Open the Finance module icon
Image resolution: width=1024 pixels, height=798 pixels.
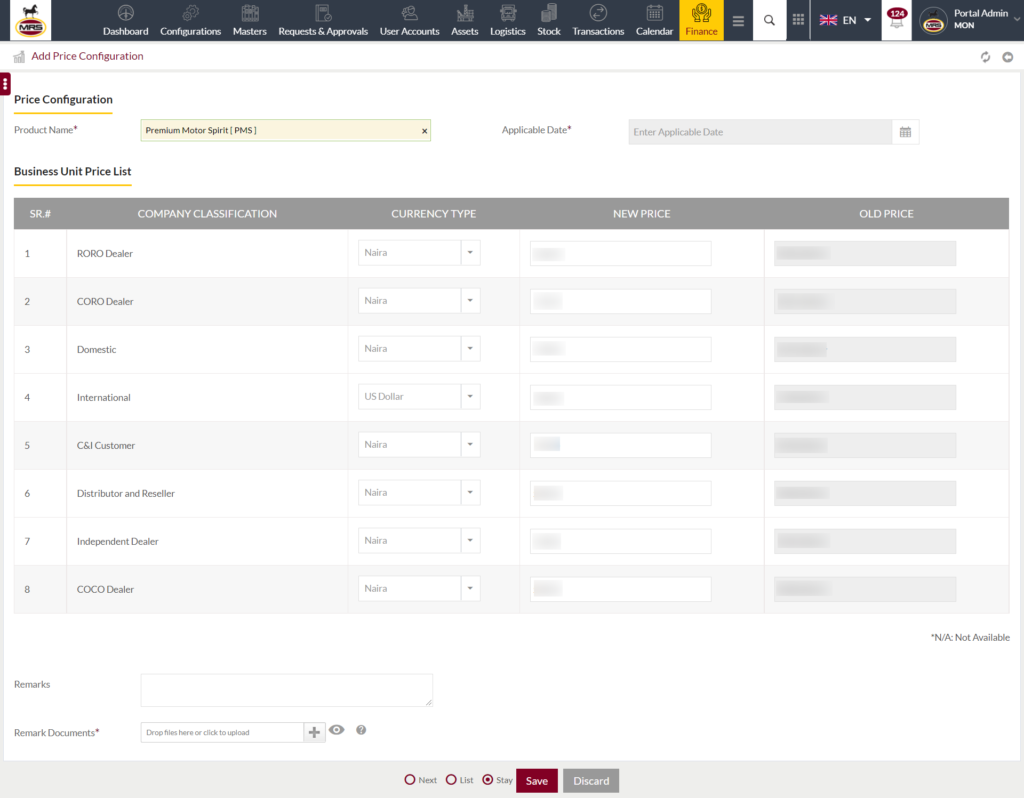tap(701, 13)
